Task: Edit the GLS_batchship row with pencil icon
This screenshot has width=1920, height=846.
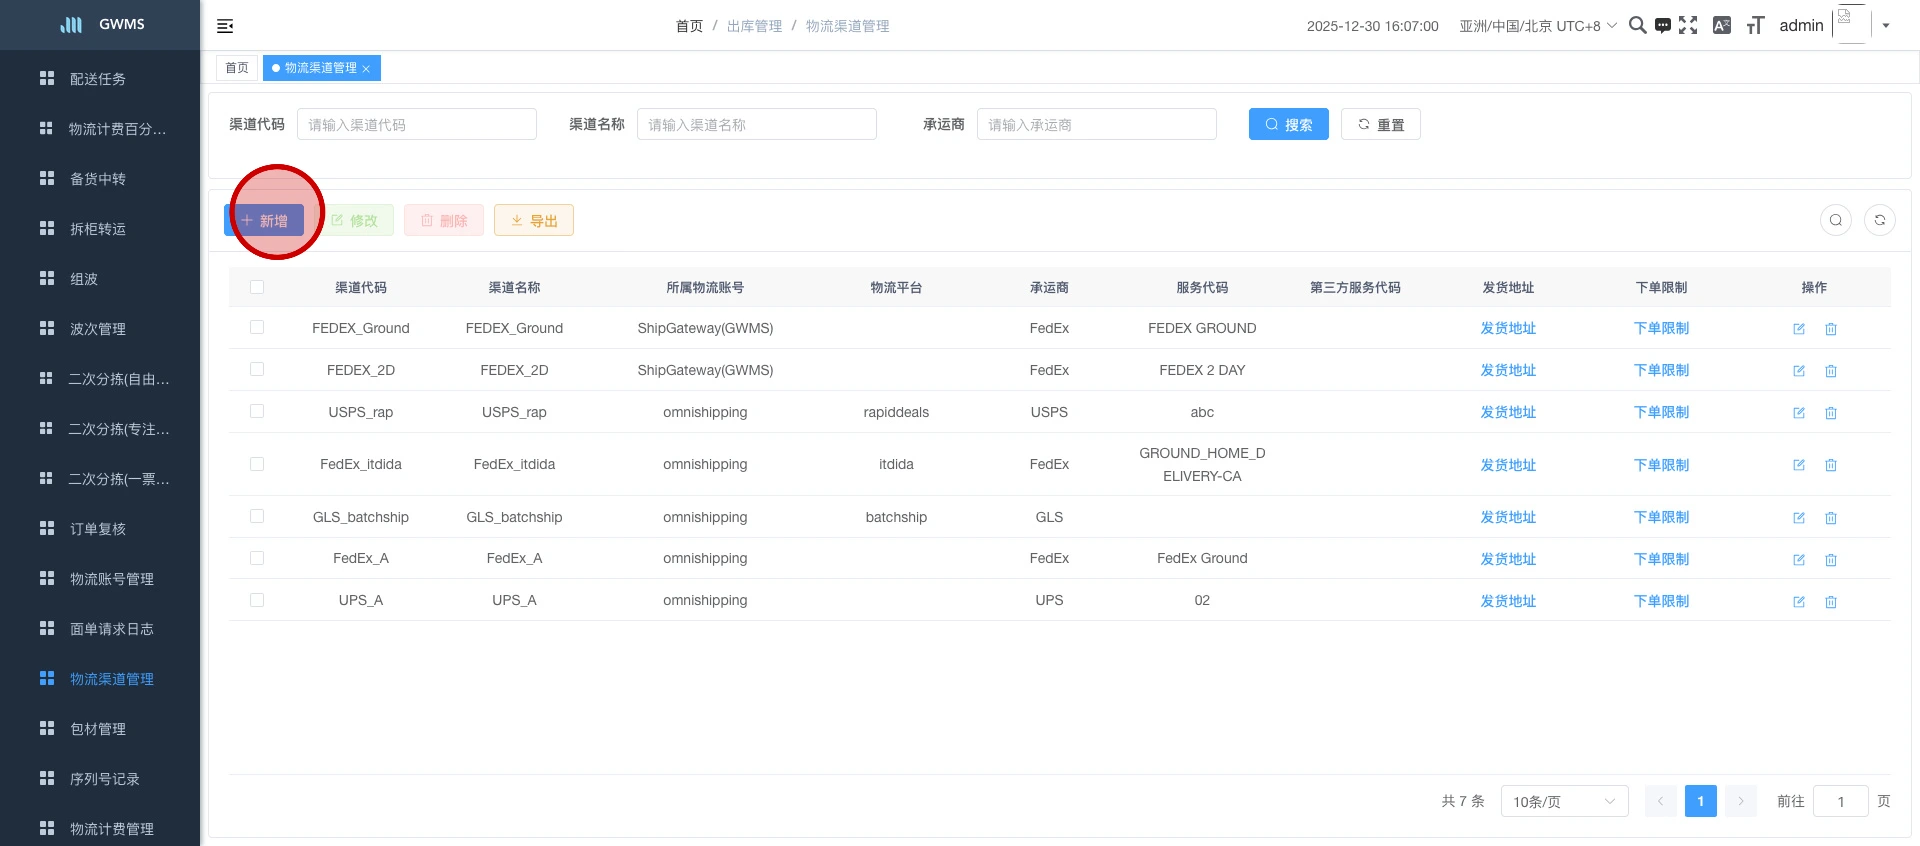Action: click(x=1799, y=518)
